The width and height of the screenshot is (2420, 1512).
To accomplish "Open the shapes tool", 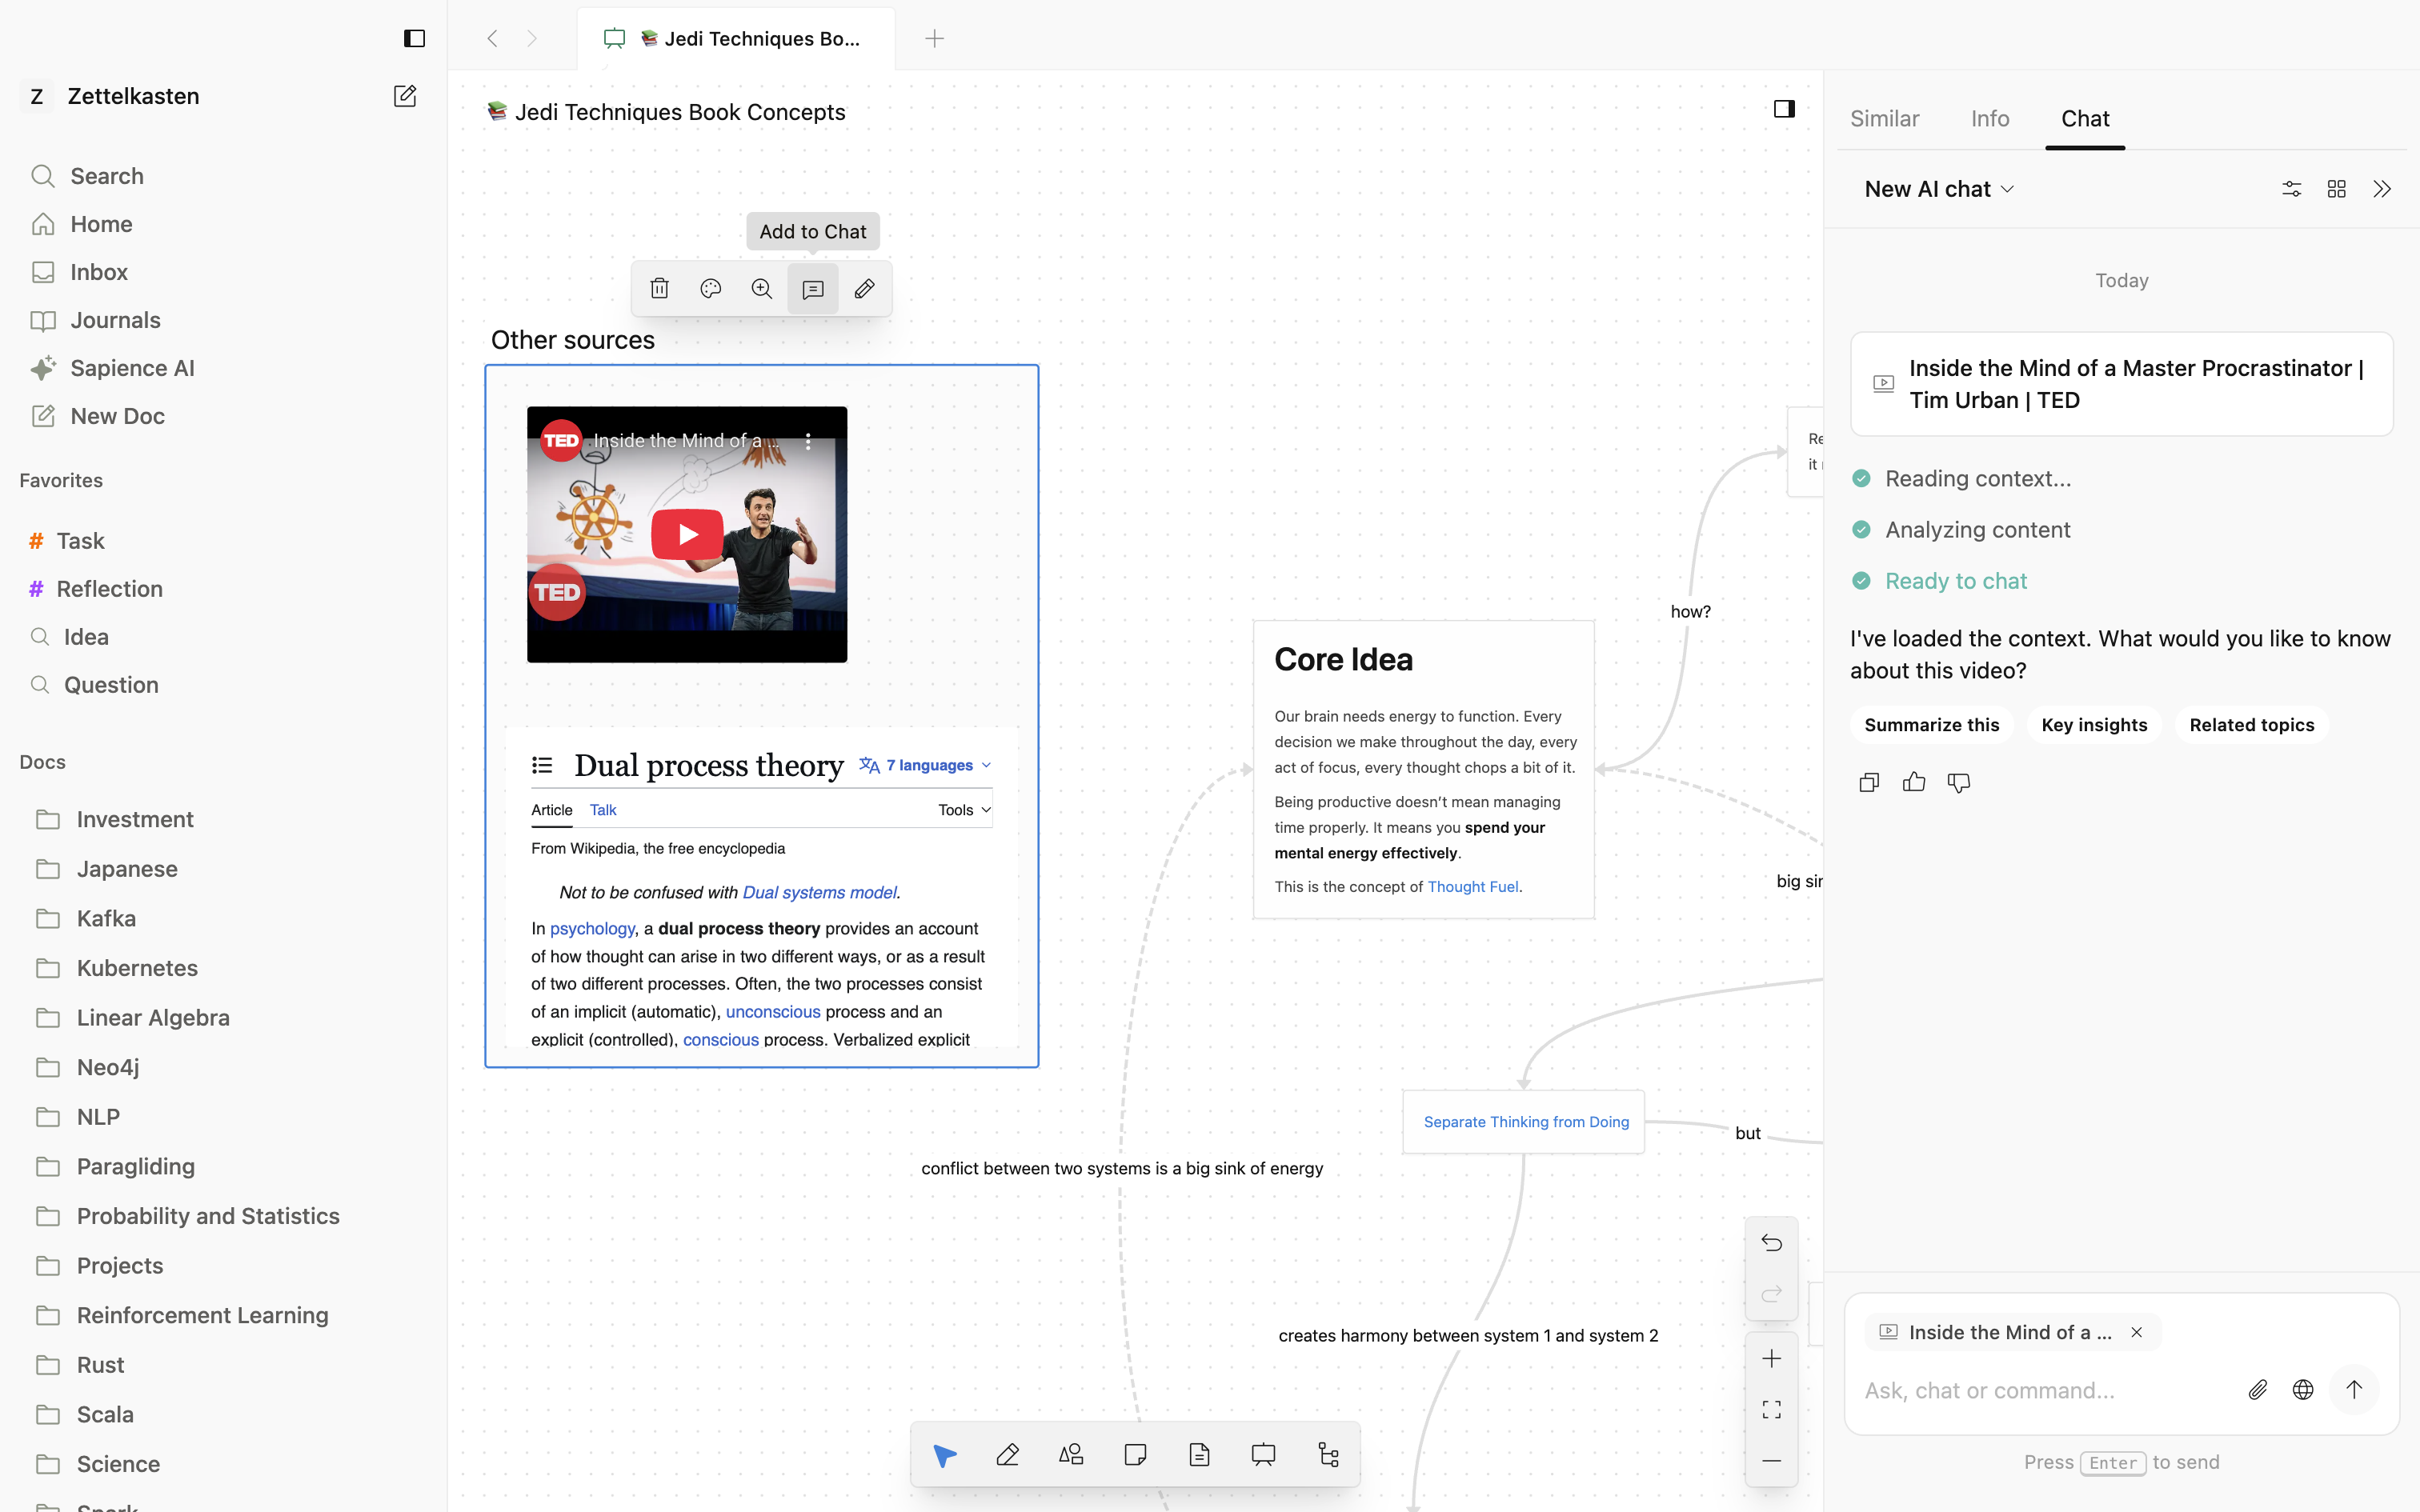I will point(1070,1454).
